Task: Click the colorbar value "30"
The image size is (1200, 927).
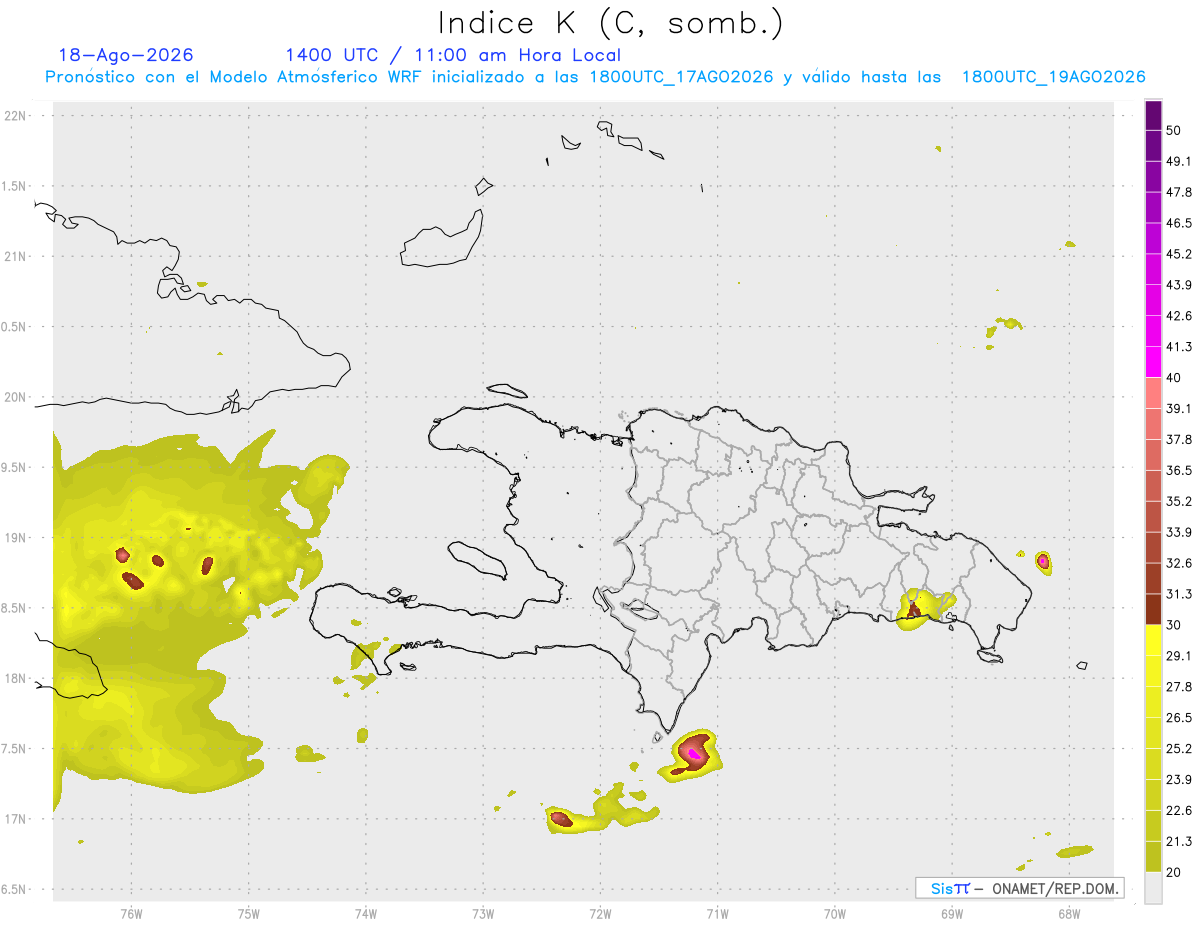Action: [1174, 625]
